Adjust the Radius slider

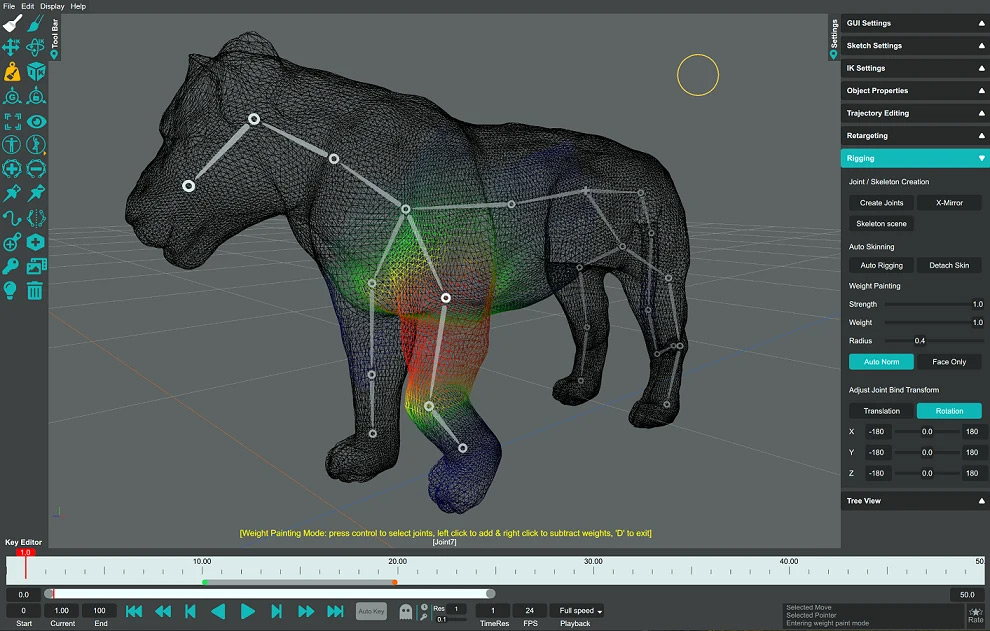tap(933, 341)
